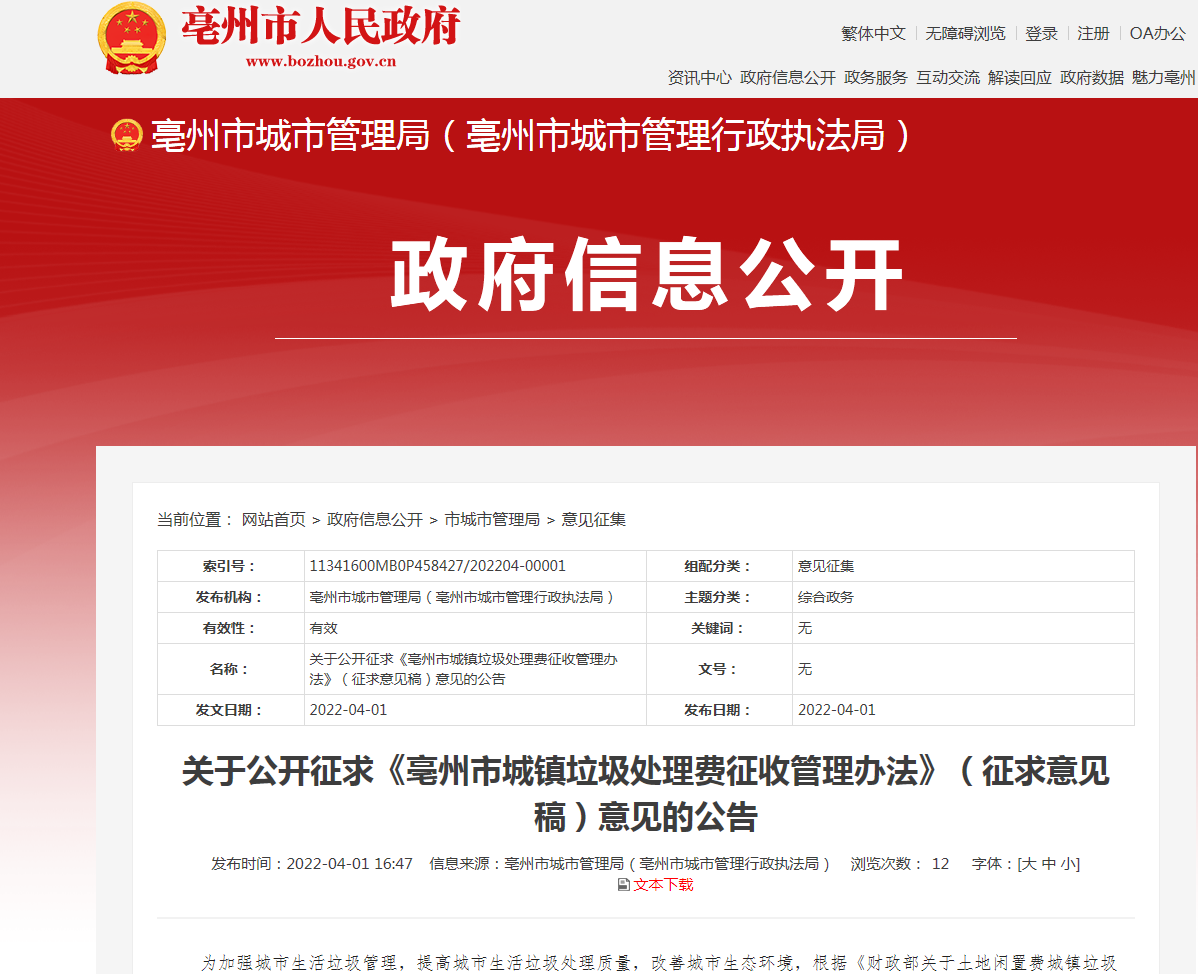1198x974 pixels.
Task: Go to 意见征集 breadcrumb
Action: 593,519
